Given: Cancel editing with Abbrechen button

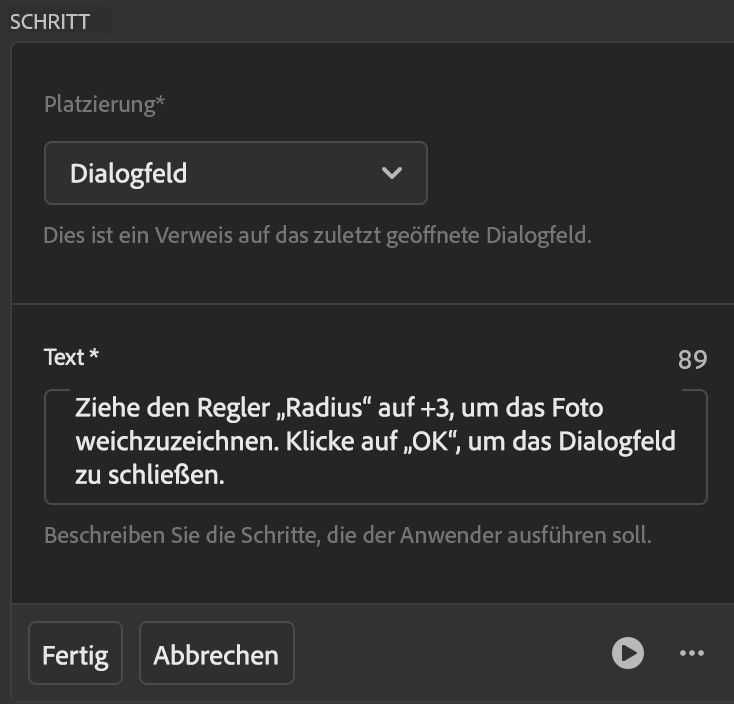Looking at the screenshot, I should coord(216,655).
